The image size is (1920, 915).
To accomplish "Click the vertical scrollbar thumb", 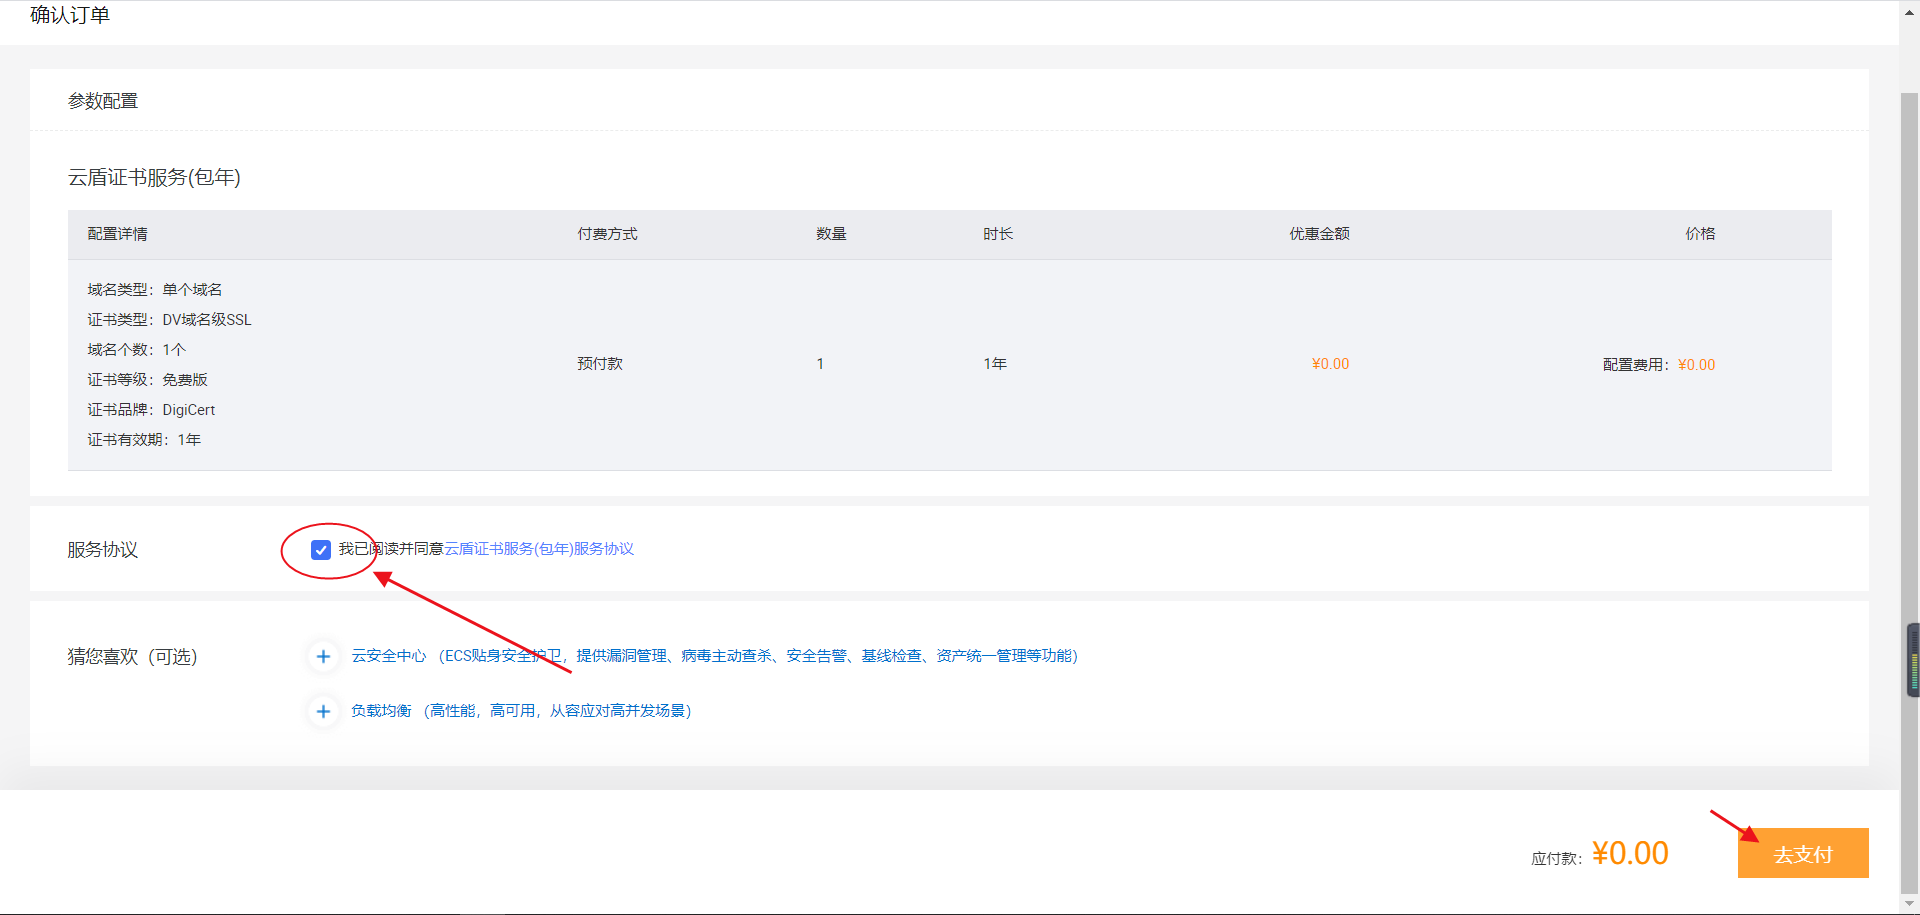I will [1908, 400].
